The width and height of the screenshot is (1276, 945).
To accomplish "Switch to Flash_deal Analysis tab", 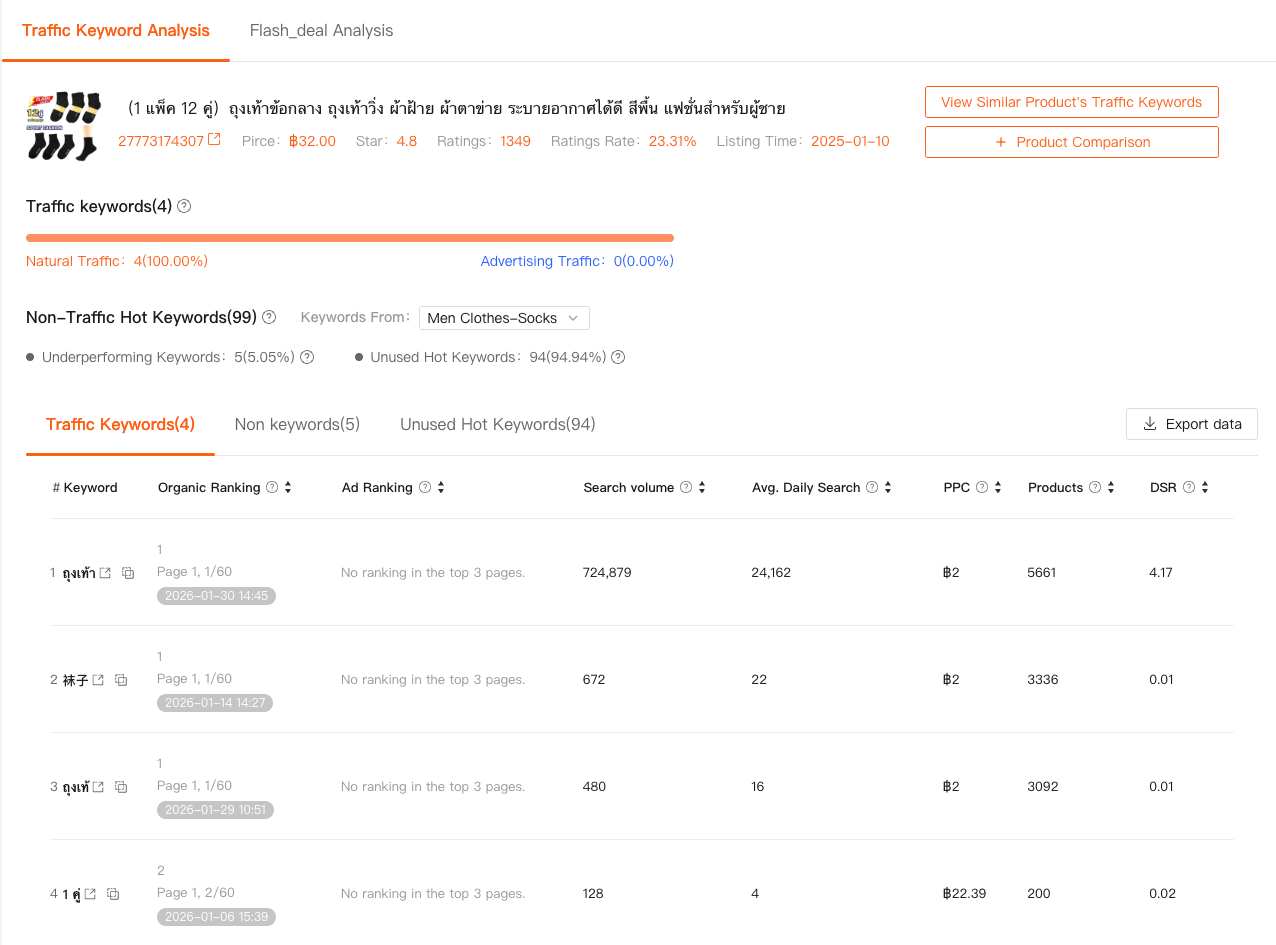I will click(321, 30).
